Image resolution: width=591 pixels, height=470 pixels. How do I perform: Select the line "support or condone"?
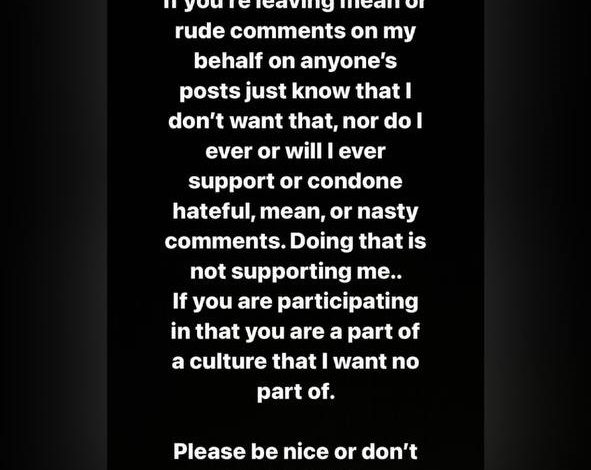point(295,182)
